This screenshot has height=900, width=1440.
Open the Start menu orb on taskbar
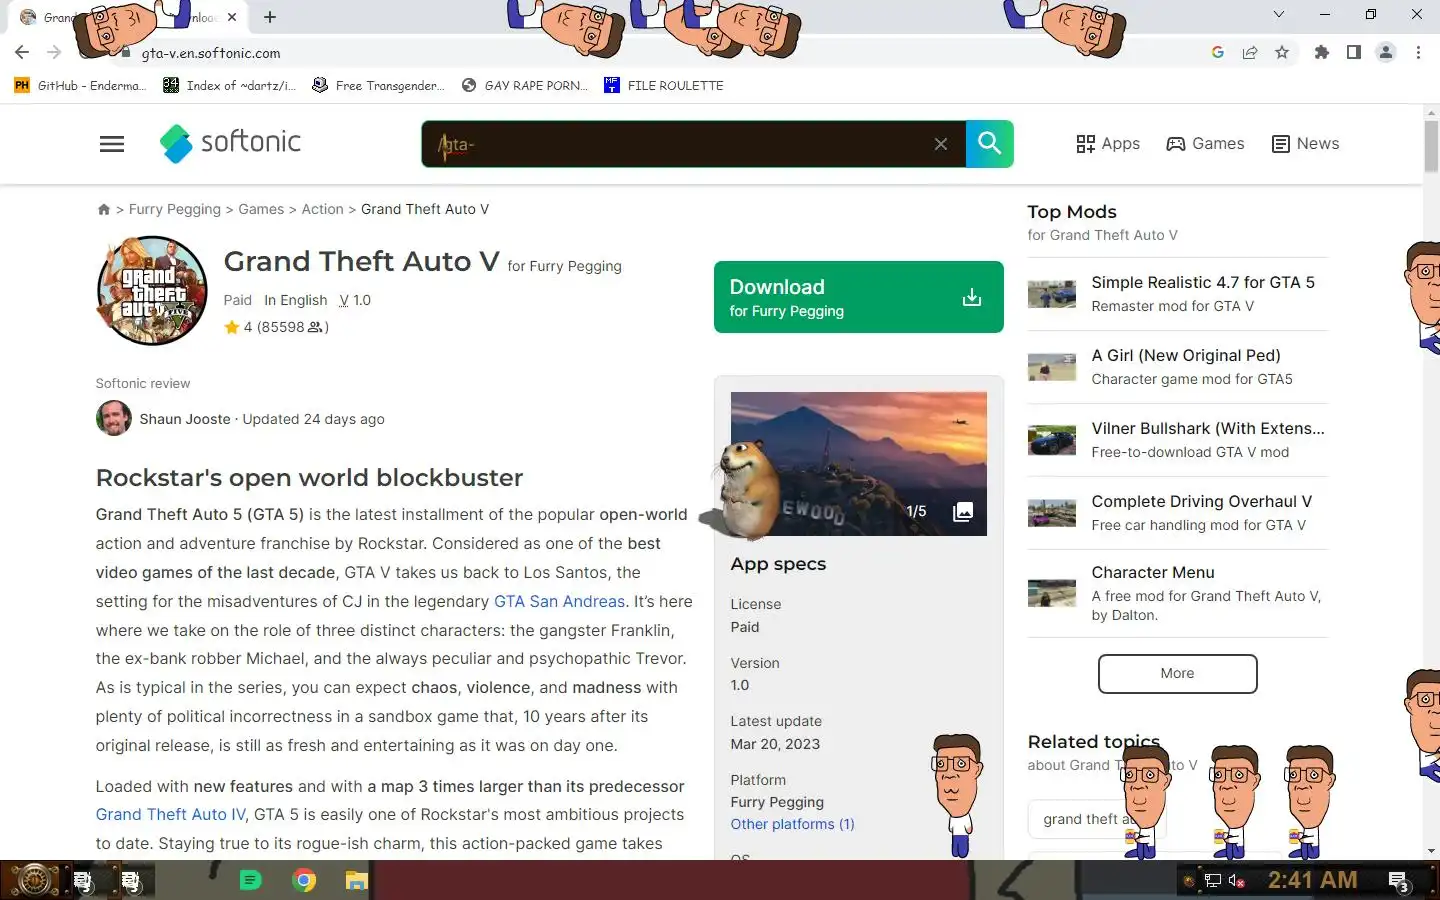(x=33, y=881)
